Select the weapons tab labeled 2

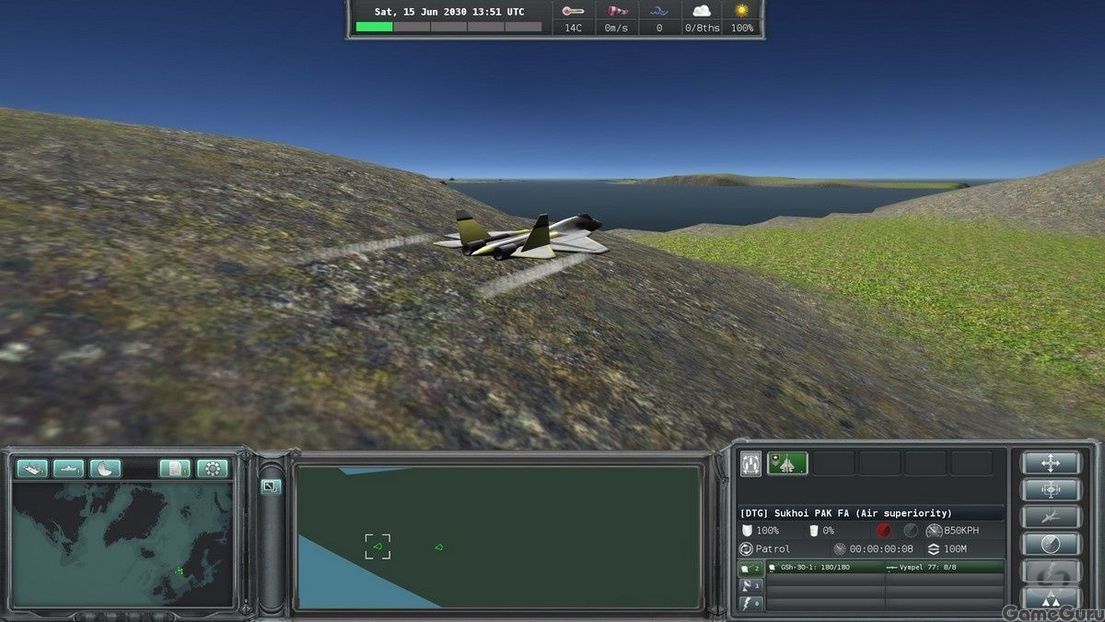[751, 568]
